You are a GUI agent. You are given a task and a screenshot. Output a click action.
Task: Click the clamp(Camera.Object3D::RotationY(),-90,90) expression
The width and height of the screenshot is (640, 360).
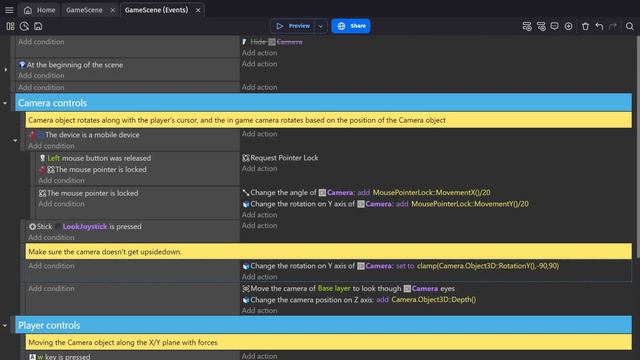(488, 266)
